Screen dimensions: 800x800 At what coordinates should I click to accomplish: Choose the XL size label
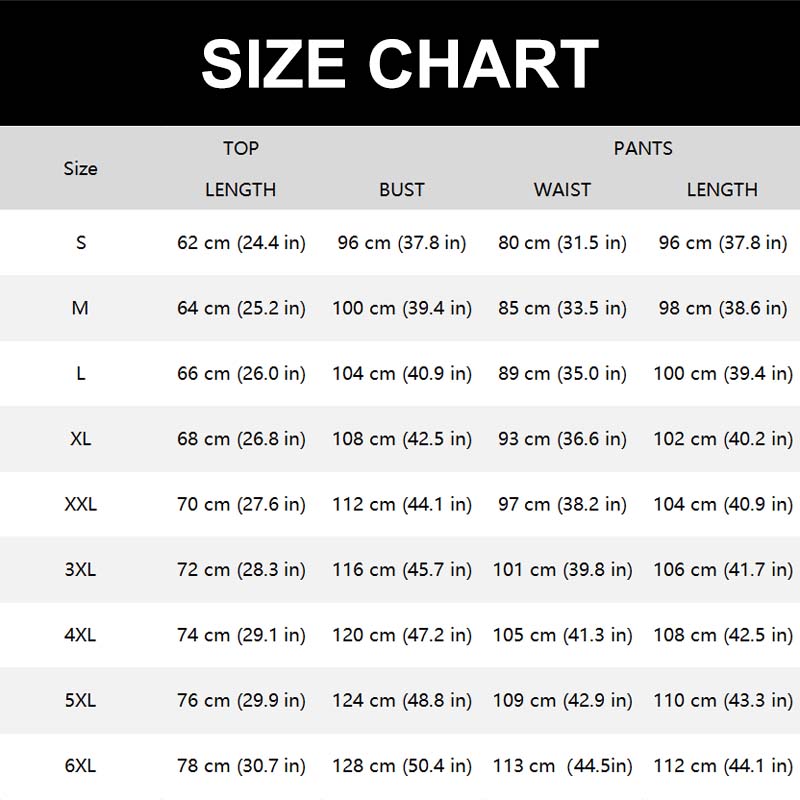pyautogui.click(x=81, y=439)
